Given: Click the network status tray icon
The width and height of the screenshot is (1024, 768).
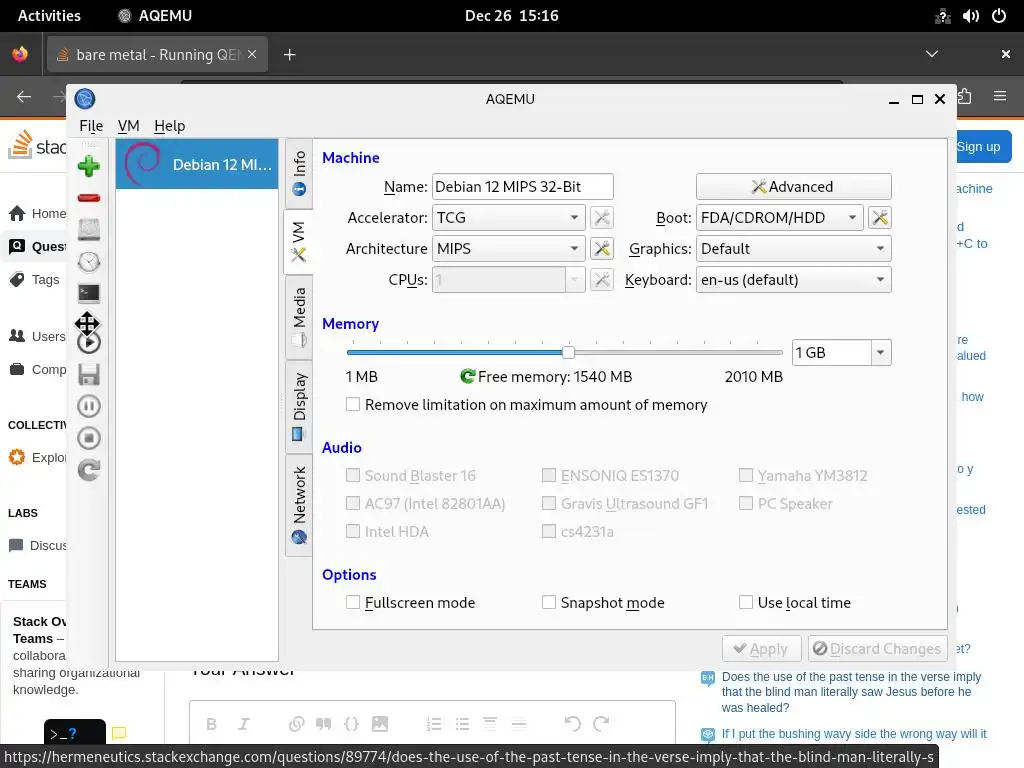Looking at the screenshot, I should [x=942, y=16].
